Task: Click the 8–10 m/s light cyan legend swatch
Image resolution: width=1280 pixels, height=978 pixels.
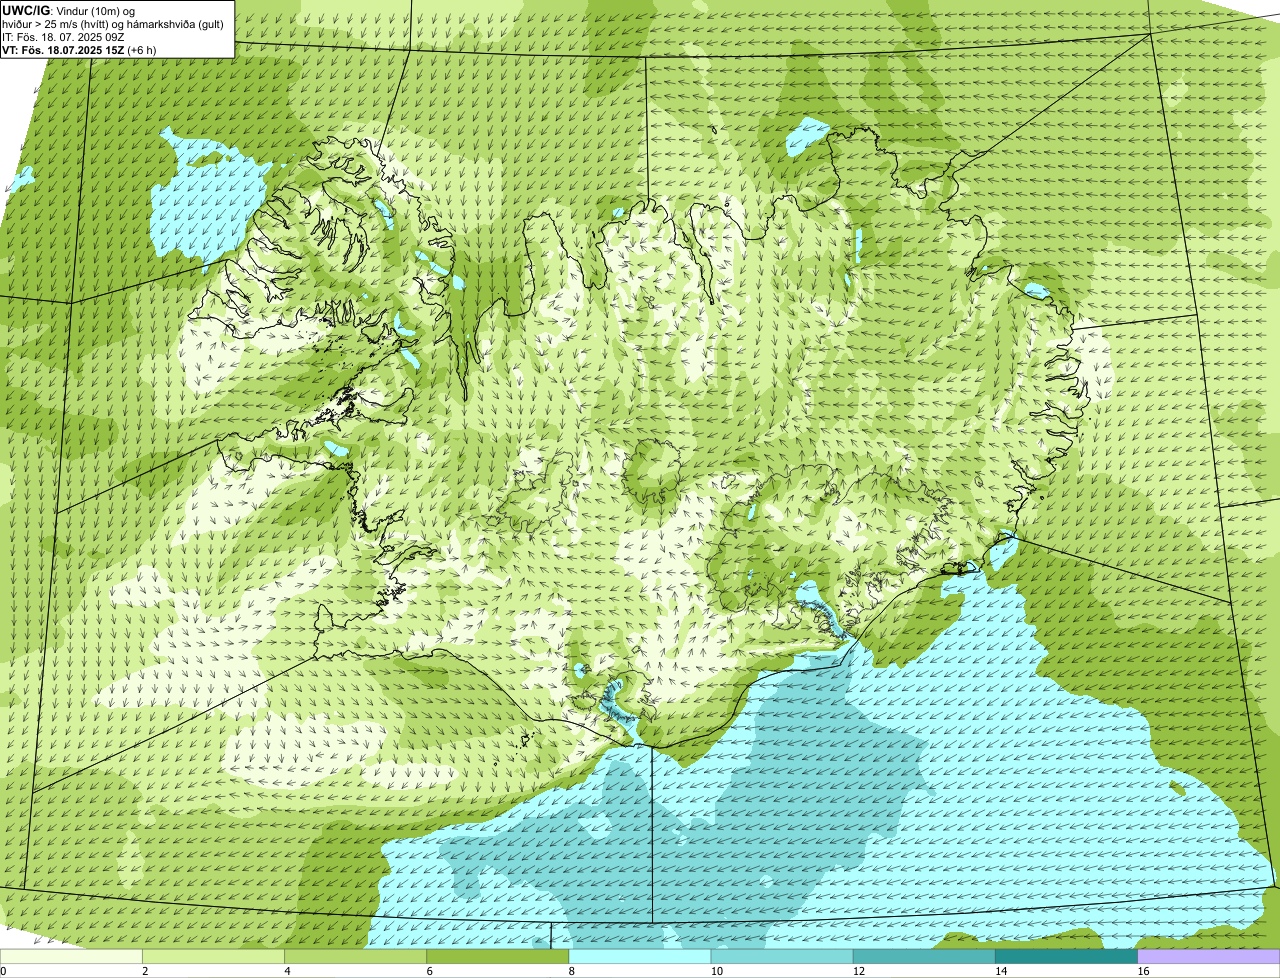Action: coord(640,957)
